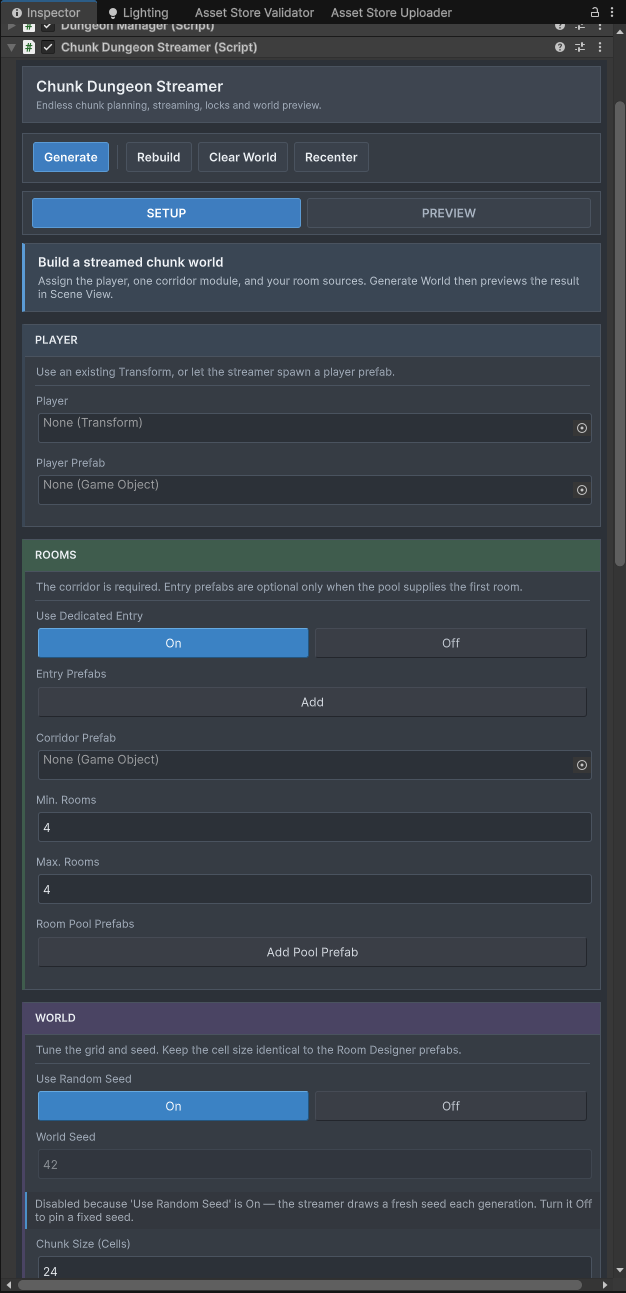The height and width of the screenshot is (1293, 626).
Task: Click the Generate button
Action: pyautogui.click(x=71, y=157)
